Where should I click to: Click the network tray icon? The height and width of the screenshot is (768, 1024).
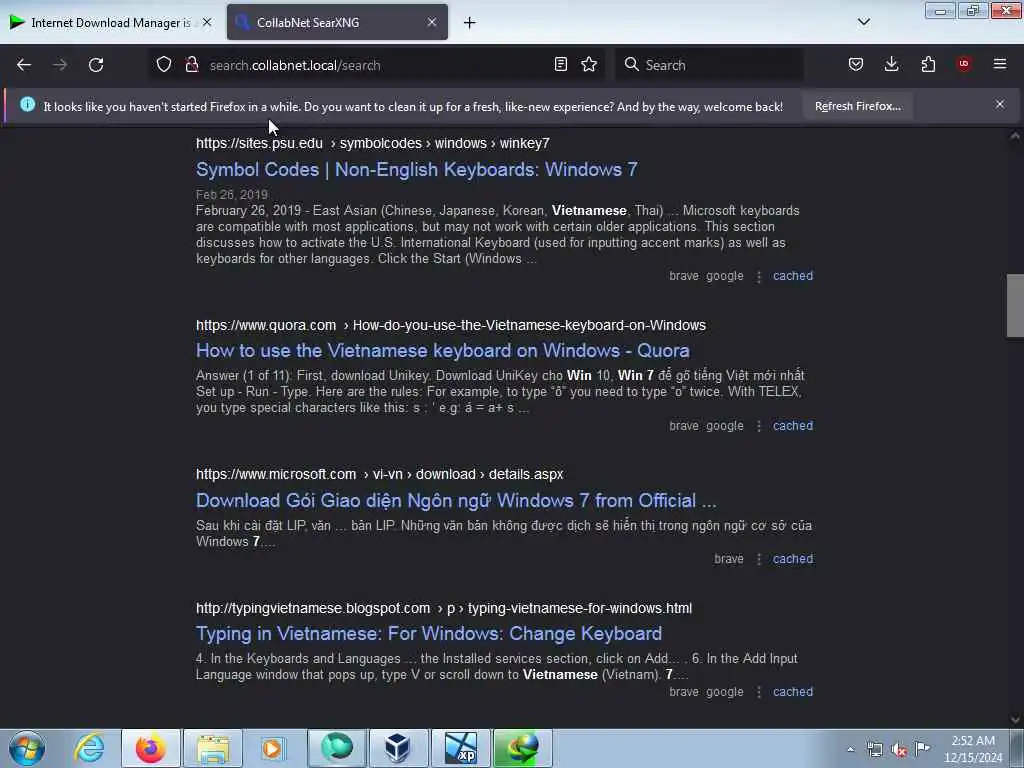click(x=874, y=749)
